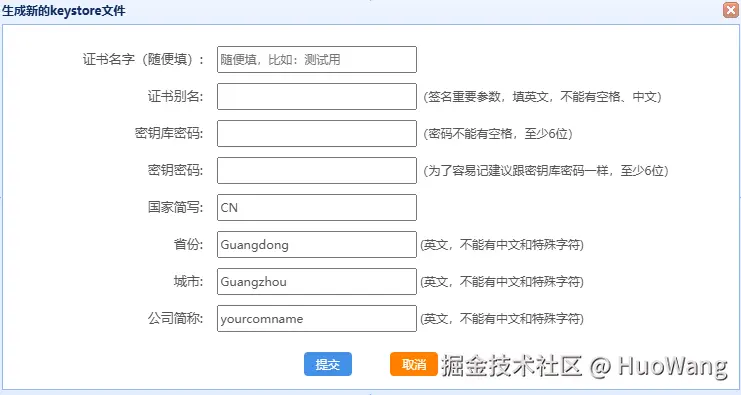The image size is (741, 395).
Task: Click the 密钥库密码 label
Action: pos(169,133)
